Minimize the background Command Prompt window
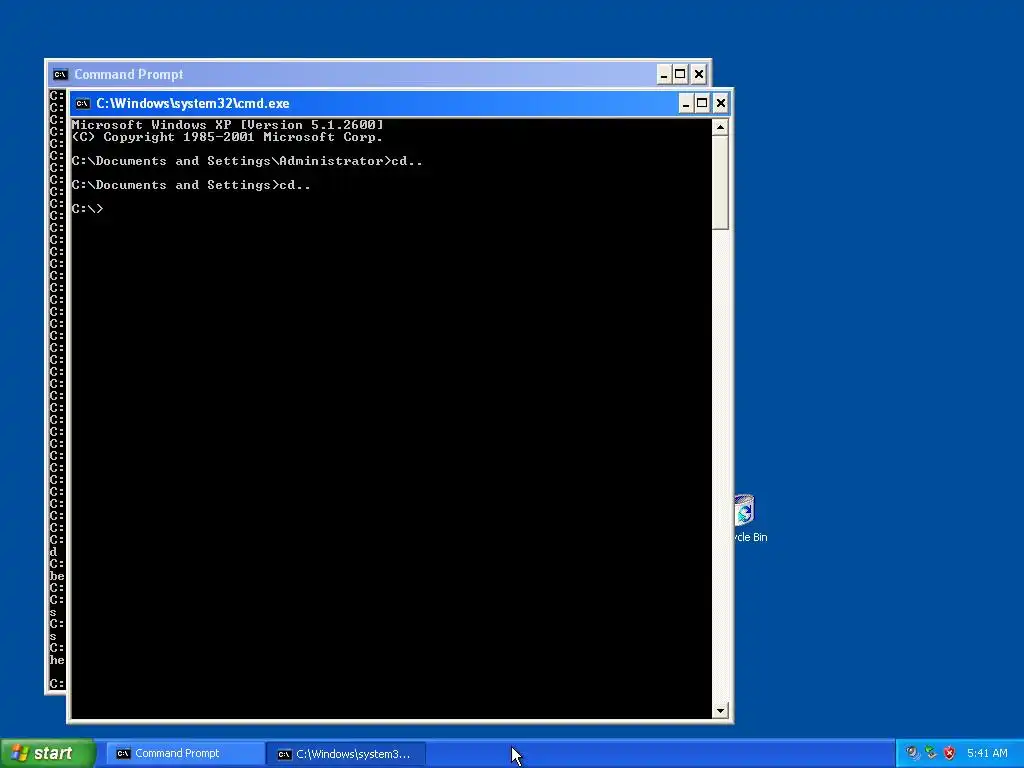 coord(664,74)
